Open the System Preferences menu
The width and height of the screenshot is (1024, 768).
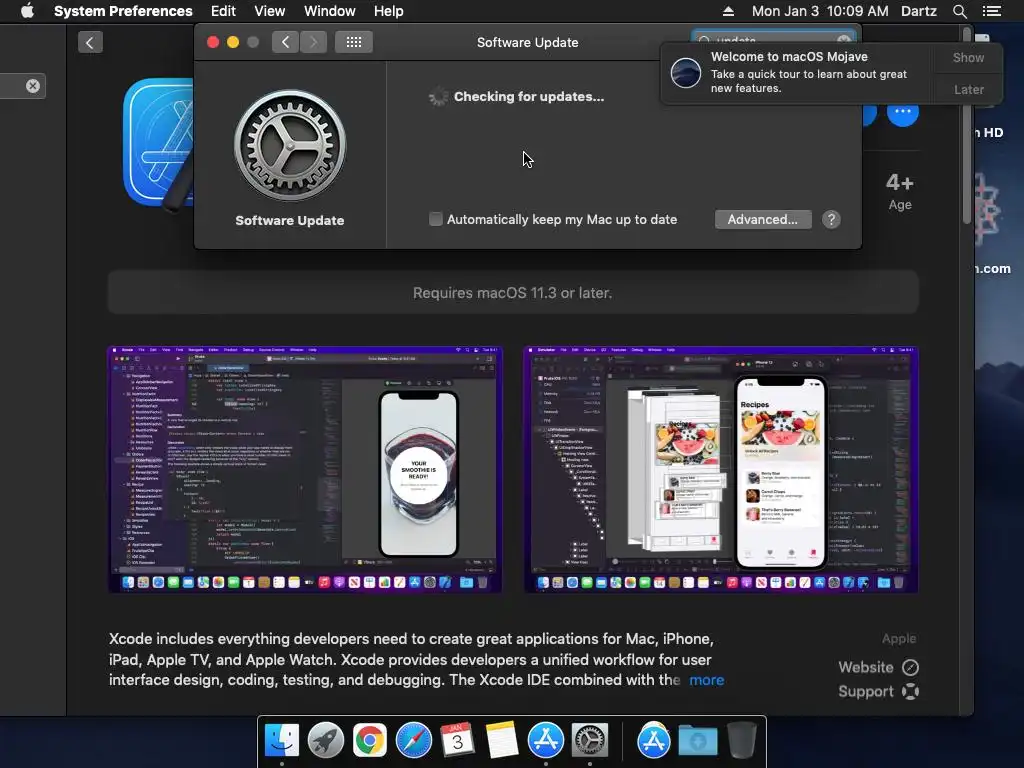point(123,11)
